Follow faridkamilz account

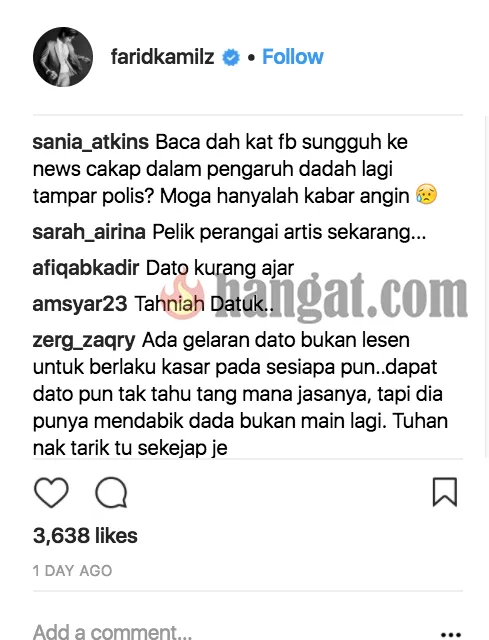(293, 57)
